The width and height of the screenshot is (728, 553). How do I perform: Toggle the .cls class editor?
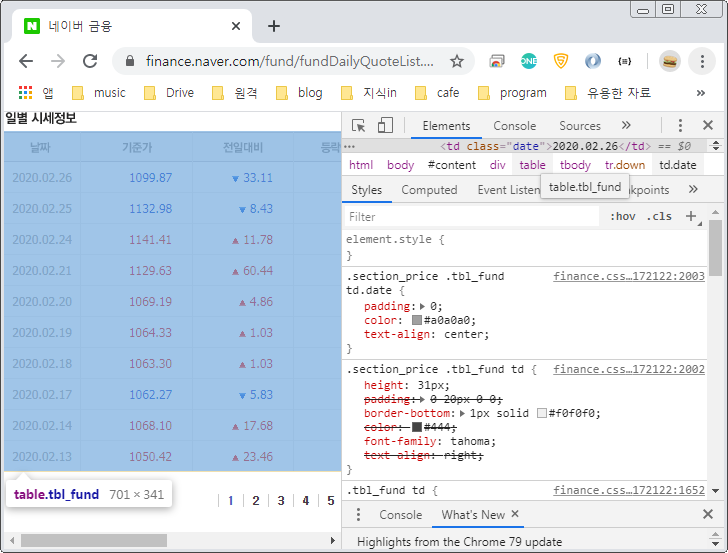click(659, 216)
